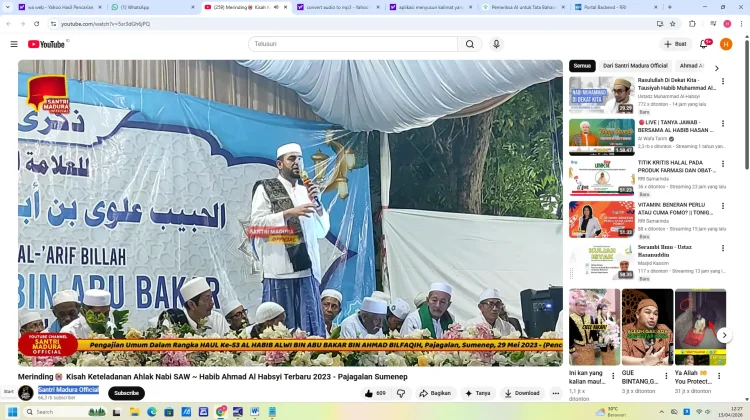Switch to Portal Backend - RRI tab
This screenshot has width=750, height=420.
616,7
